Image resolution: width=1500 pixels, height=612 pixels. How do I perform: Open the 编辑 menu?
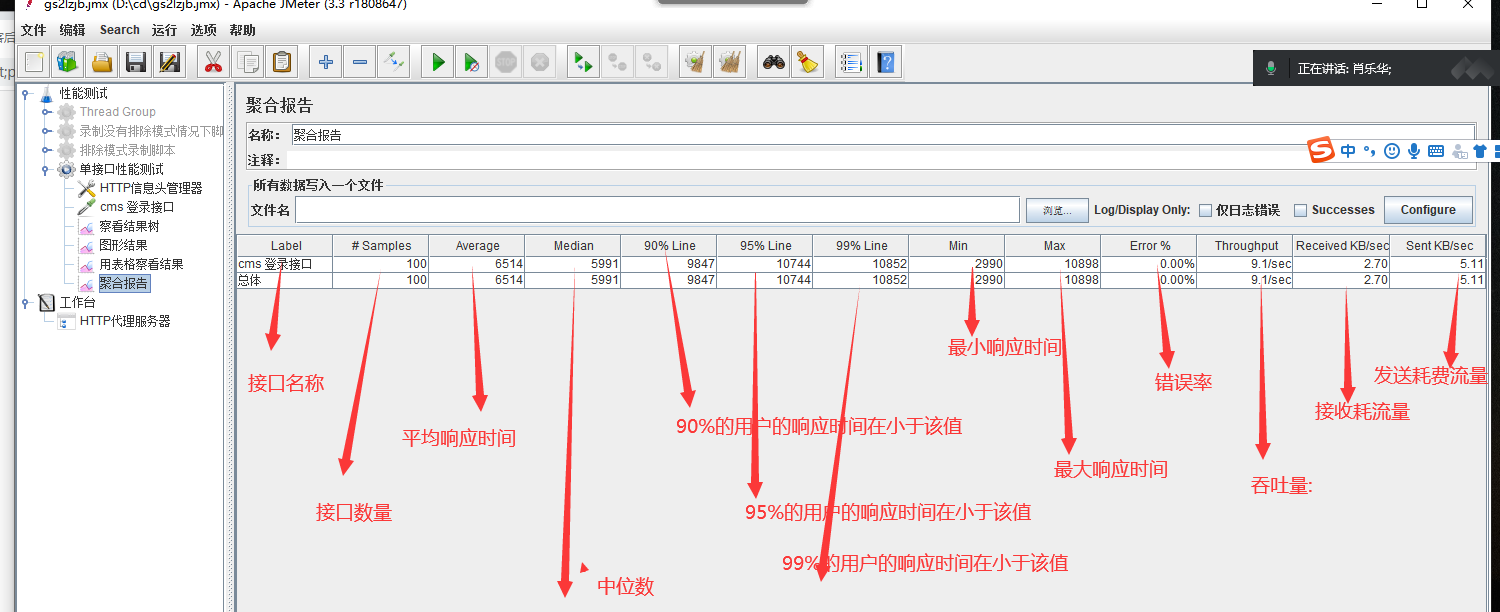72,30
